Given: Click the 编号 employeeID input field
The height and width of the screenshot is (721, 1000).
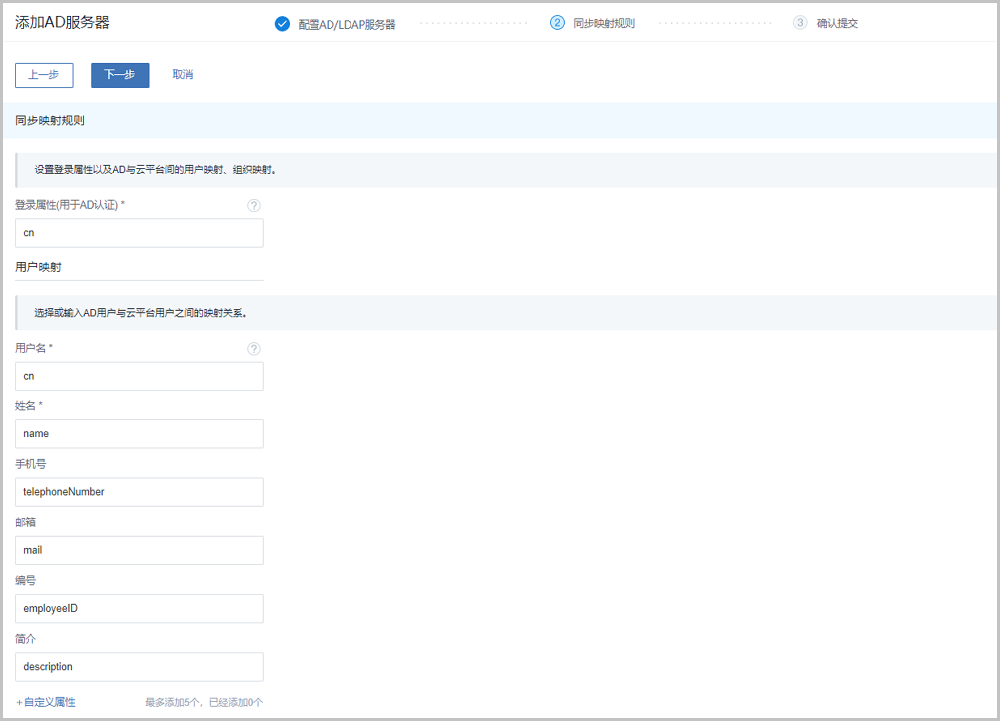Looking at the screenshot, I should 140,608.
